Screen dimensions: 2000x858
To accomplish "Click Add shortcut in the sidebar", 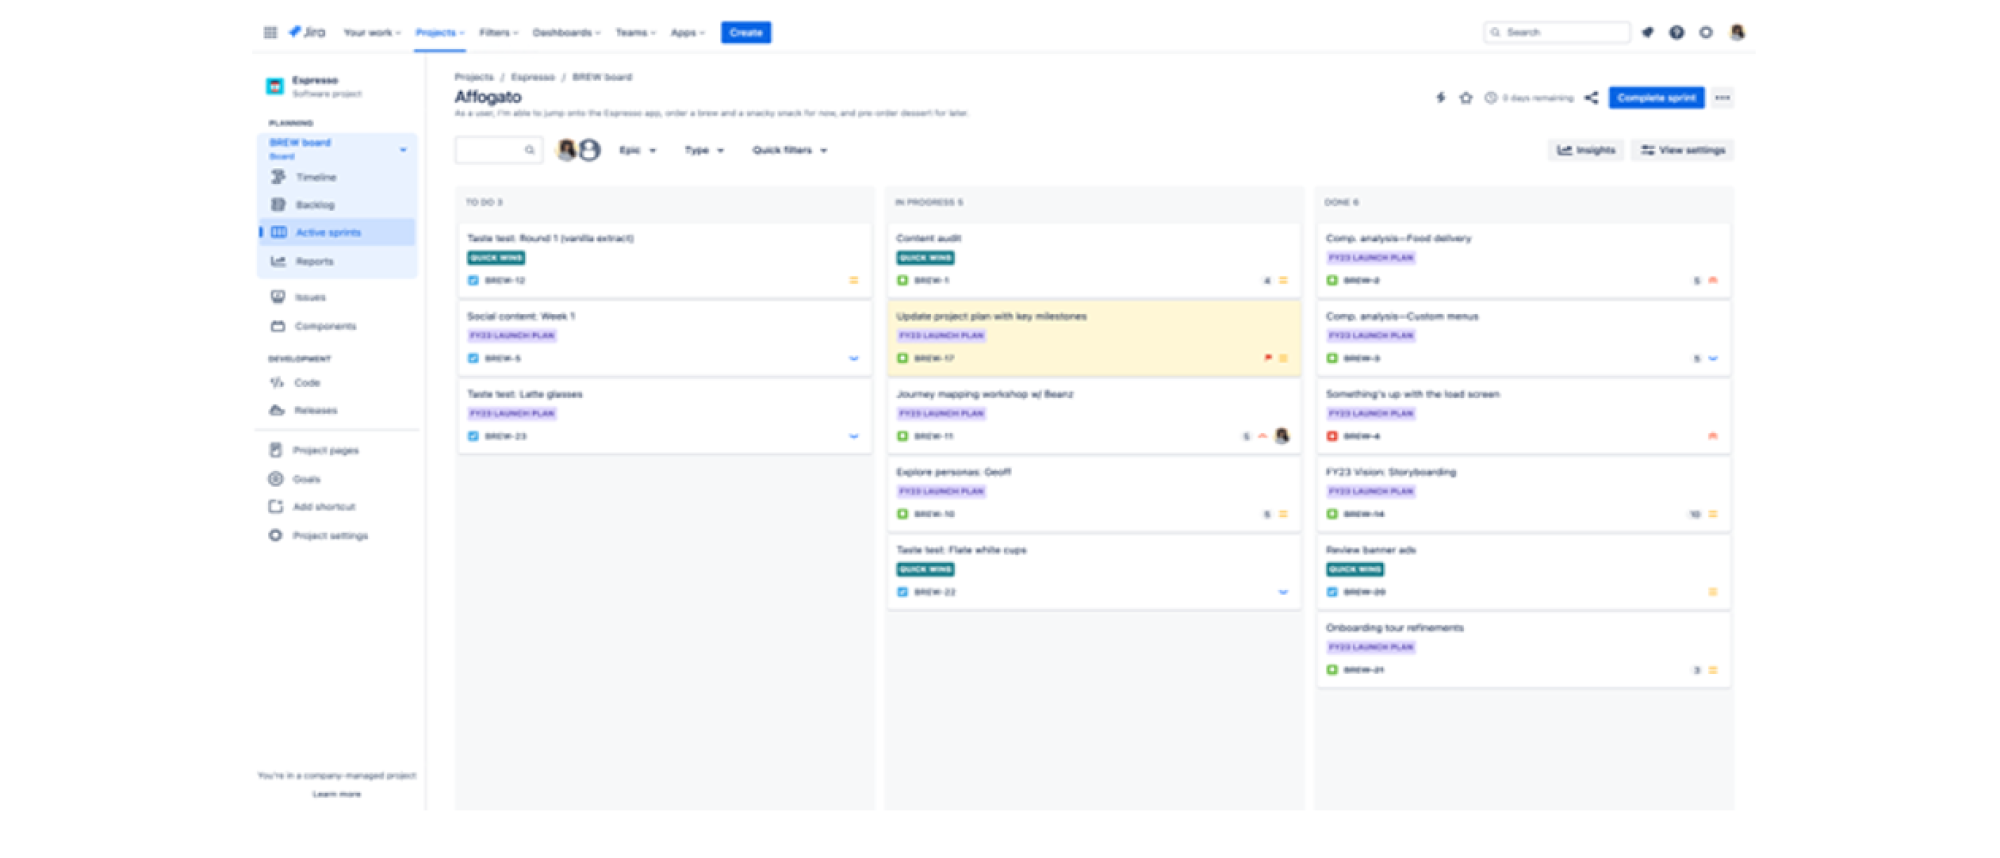I will [x=337, y=507].
